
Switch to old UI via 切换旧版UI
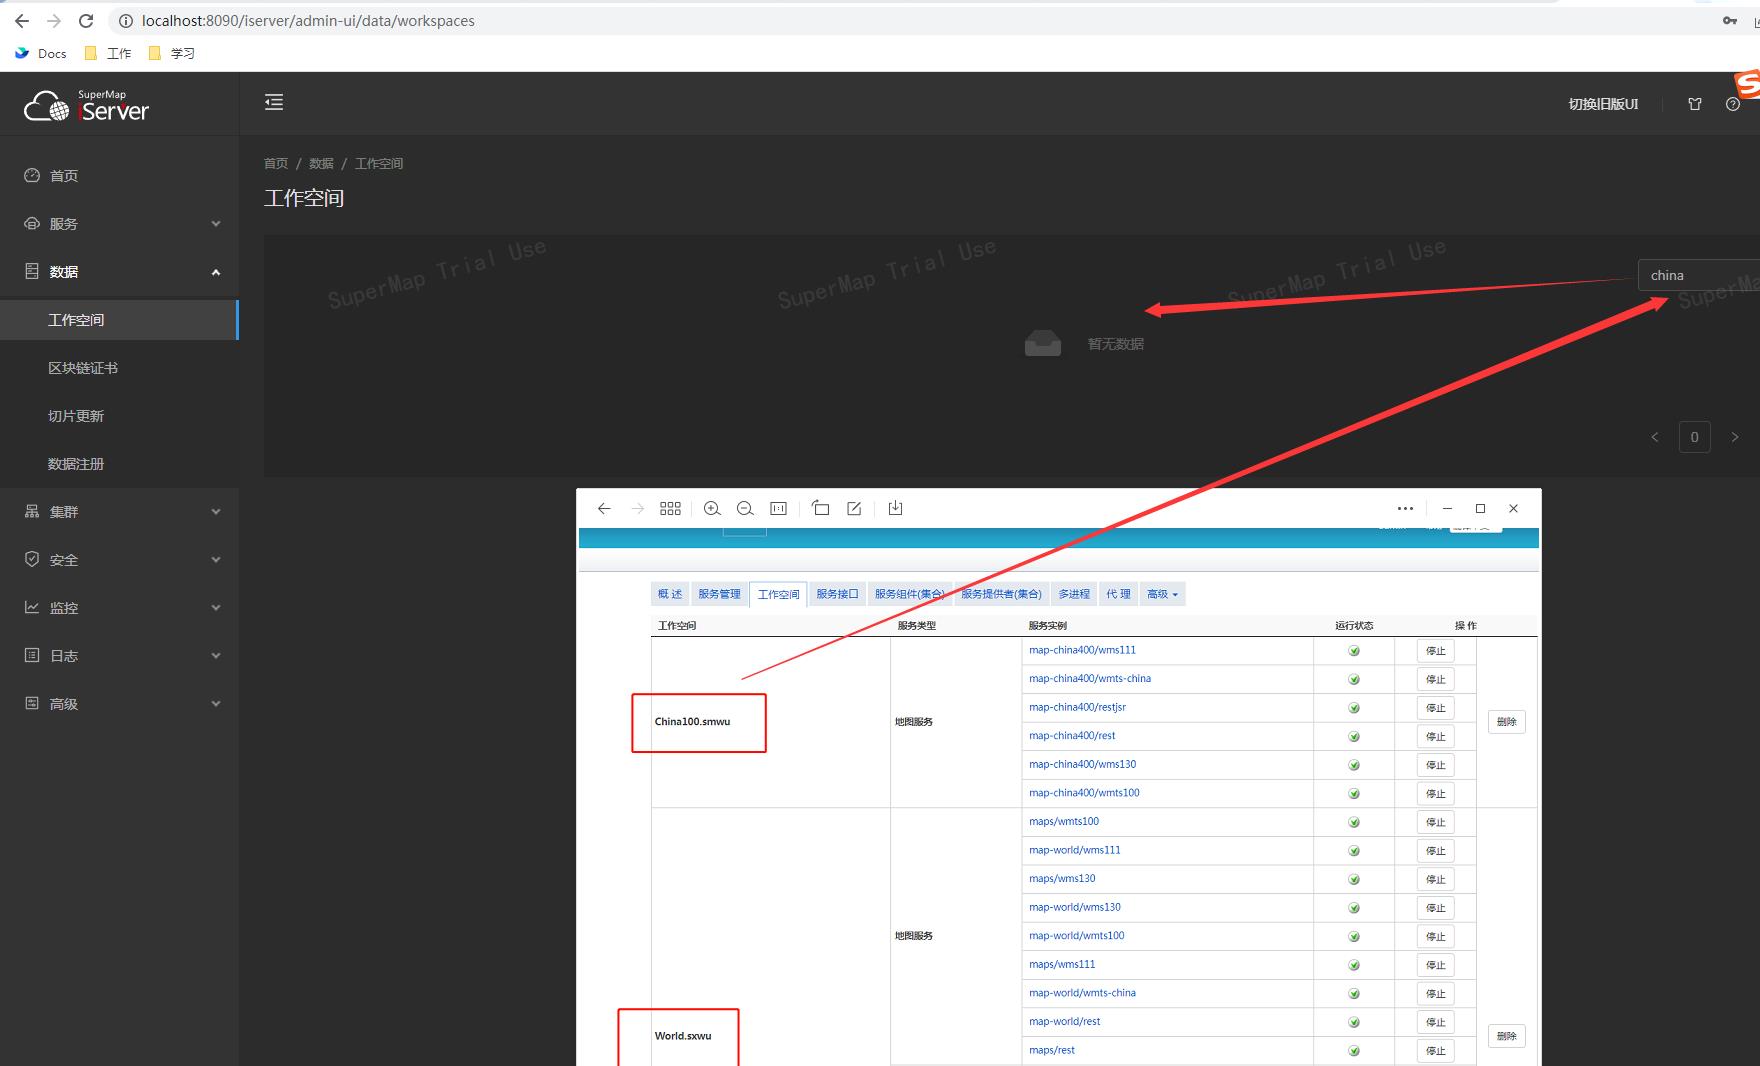click(1603, 104)
